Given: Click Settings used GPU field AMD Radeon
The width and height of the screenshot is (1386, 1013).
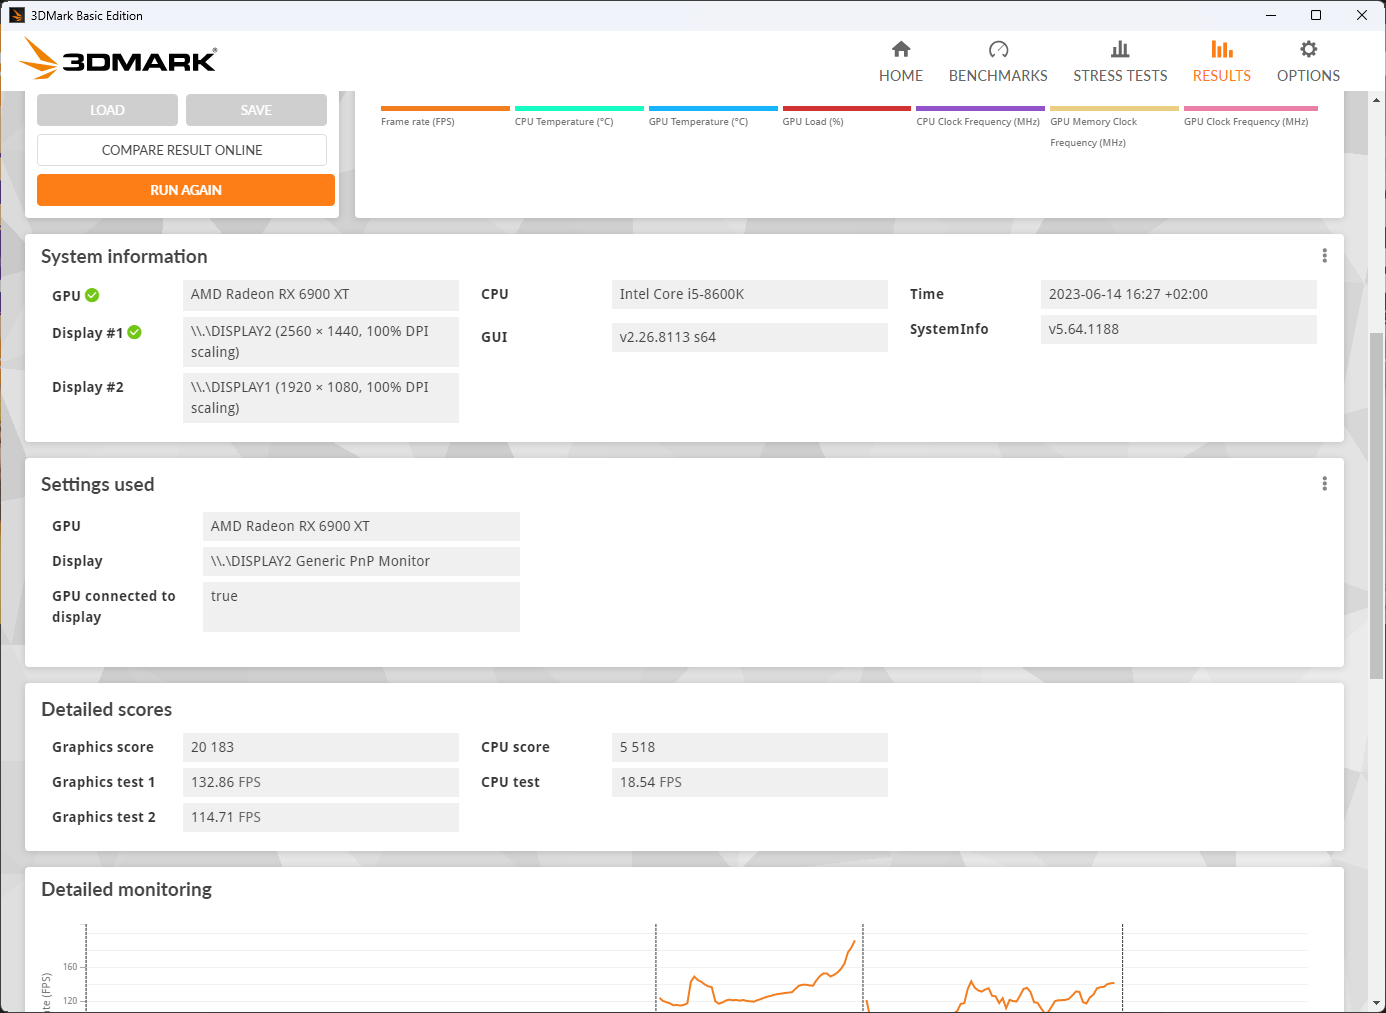Looking at the screenshot, I should [x=361, y=526].
